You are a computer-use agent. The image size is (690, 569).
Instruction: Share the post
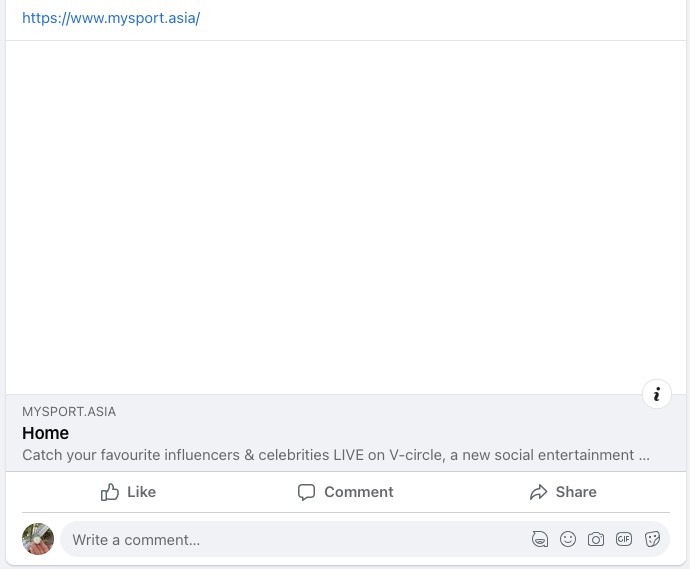tap(563, 492)
